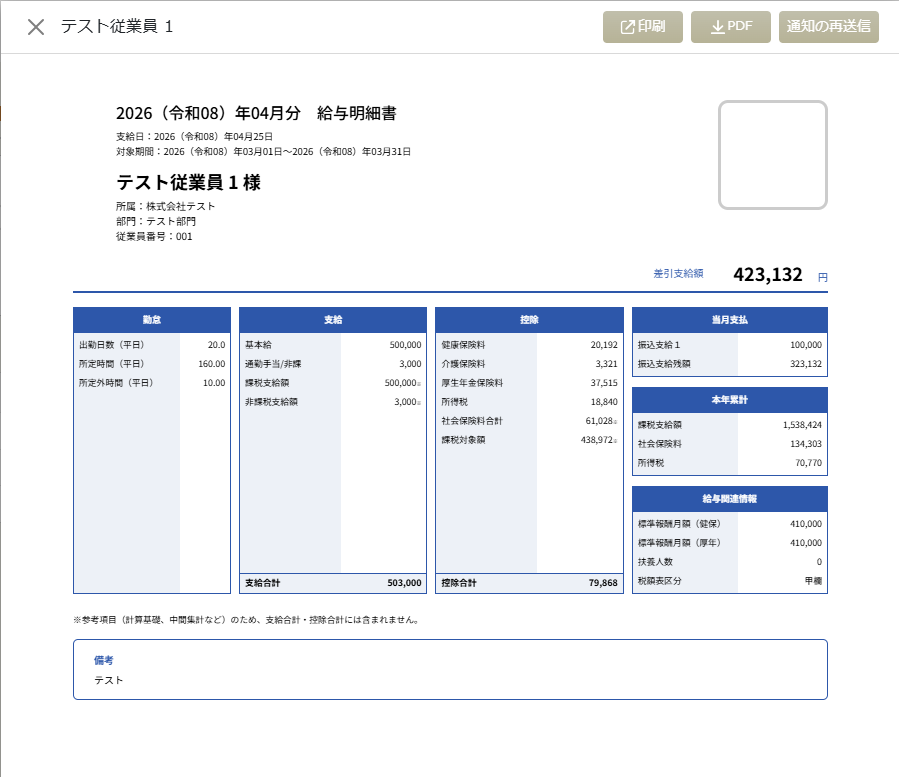Click the 基本給 row in 支給
This screenshot has height=777, width=899.
click(x=333, y=345)
